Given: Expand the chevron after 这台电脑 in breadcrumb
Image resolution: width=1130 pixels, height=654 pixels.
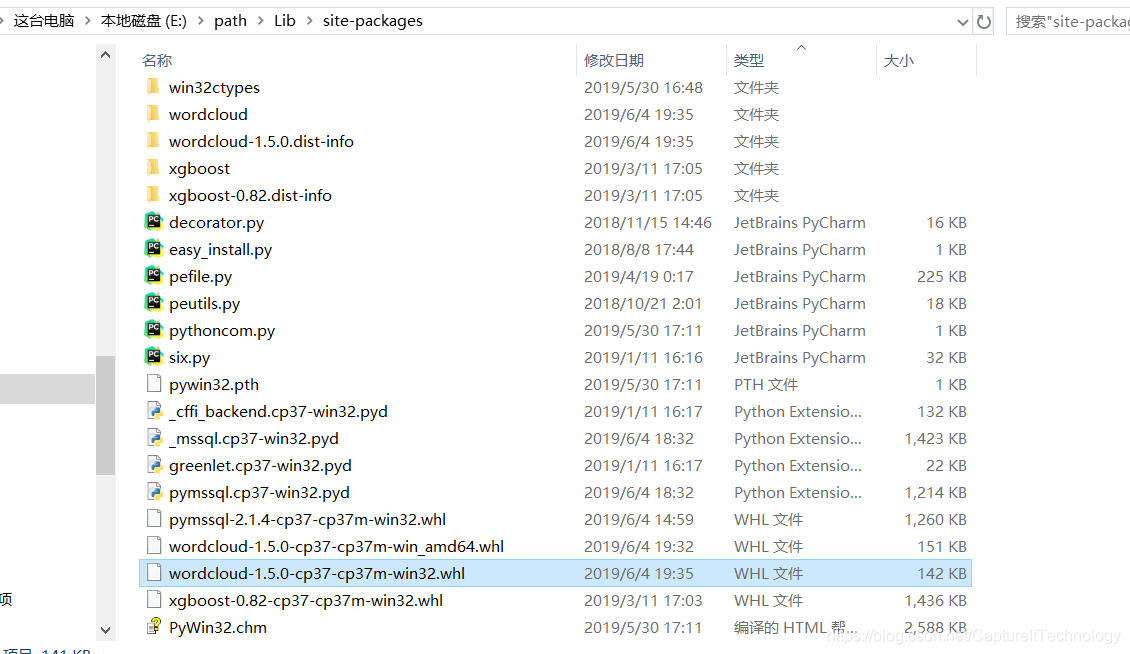Looking at the screenshot, I should 88,21.
